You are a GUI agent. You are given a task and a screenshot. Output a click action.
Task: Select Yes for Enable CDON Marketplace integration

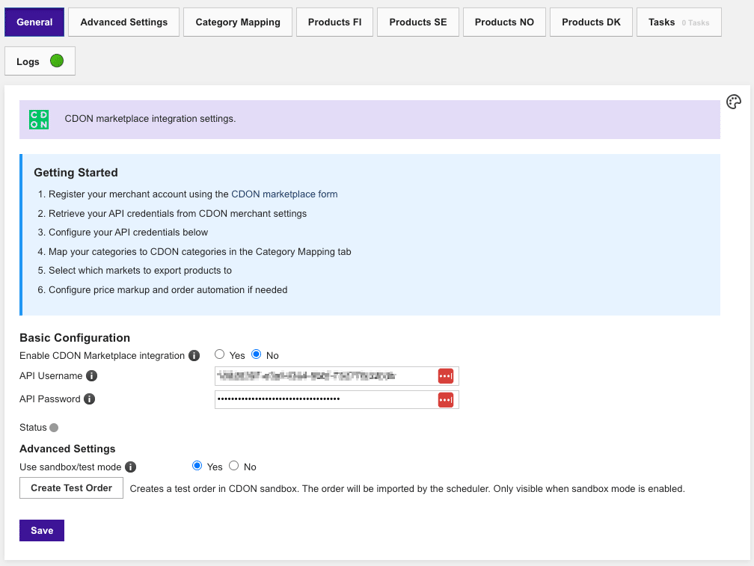[x=220, y=355]
